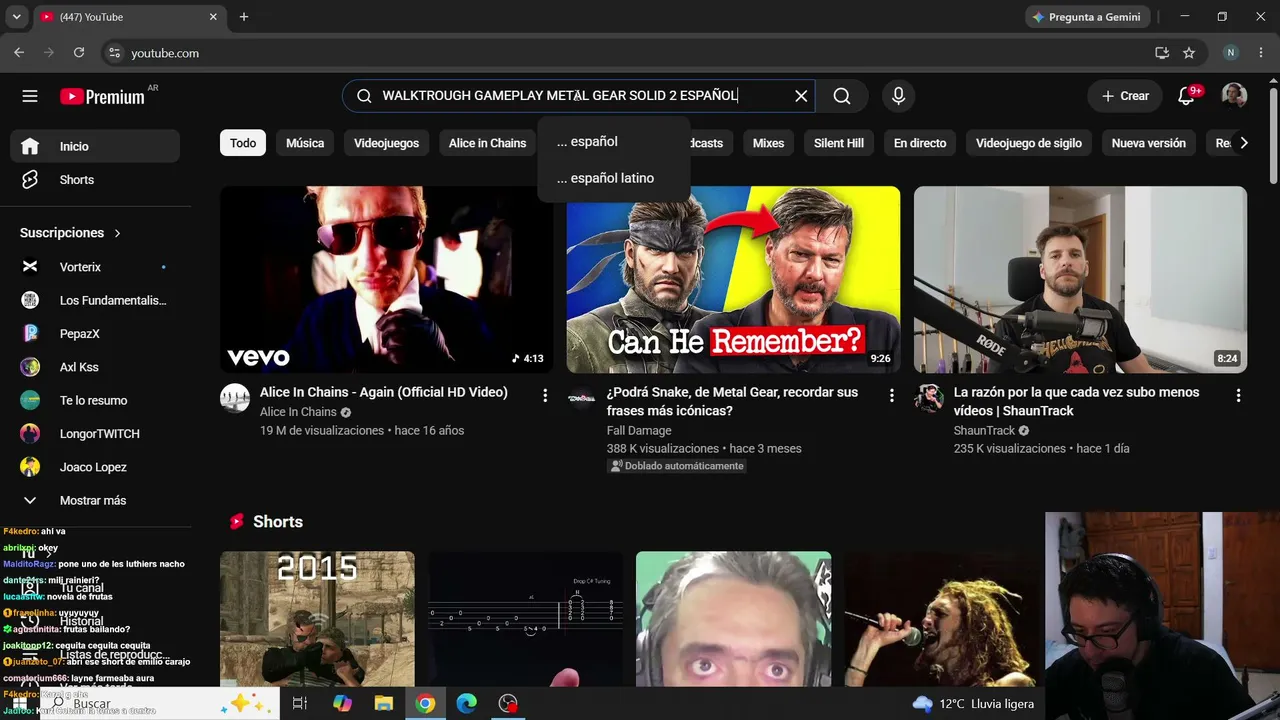Select the En directo filter chip
This screenshot has width=1280, height=720.
point(920,143)
